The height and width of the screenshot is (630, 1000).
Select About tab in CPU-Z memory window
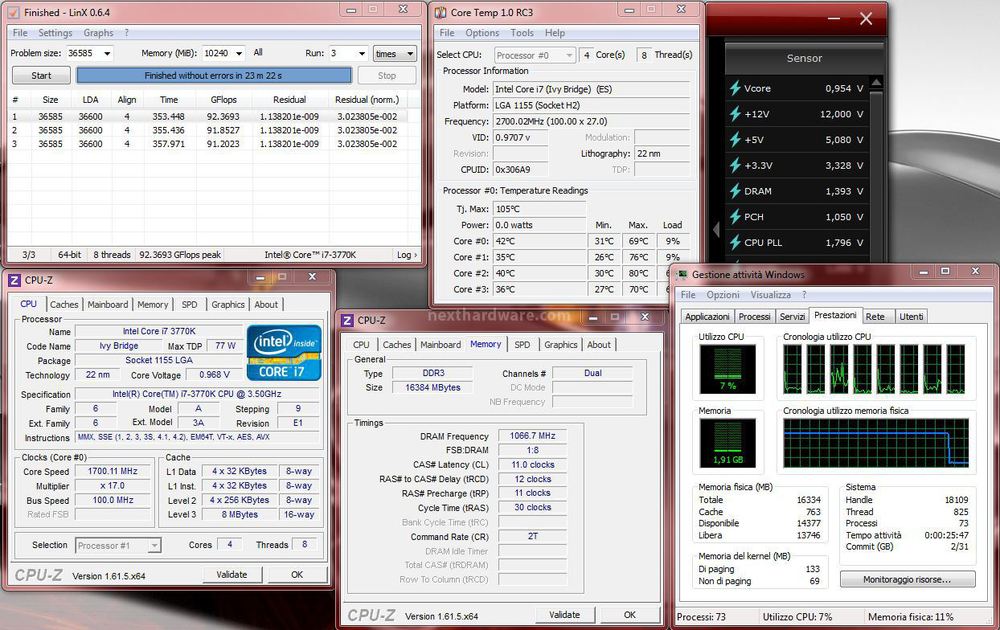click(x=599, y=344)
